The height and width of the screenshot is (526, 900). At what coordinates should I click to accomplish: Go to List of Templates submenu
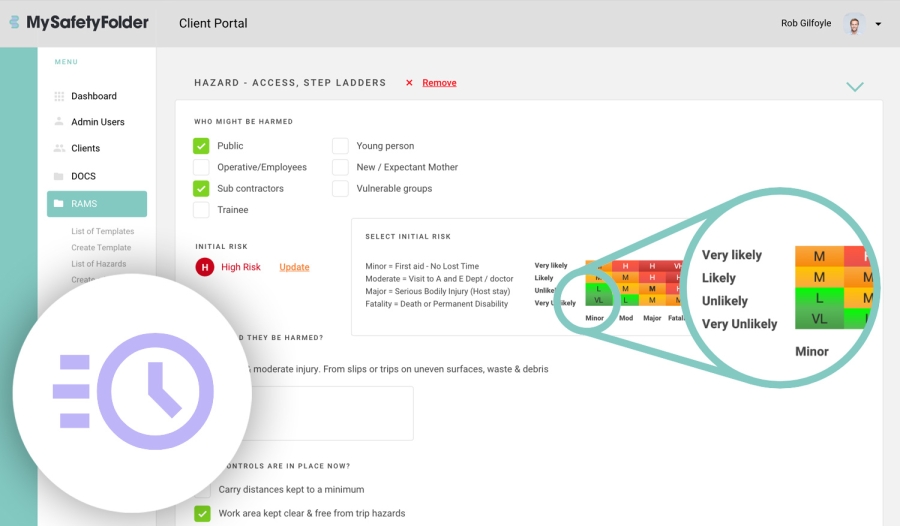(102, 231)
